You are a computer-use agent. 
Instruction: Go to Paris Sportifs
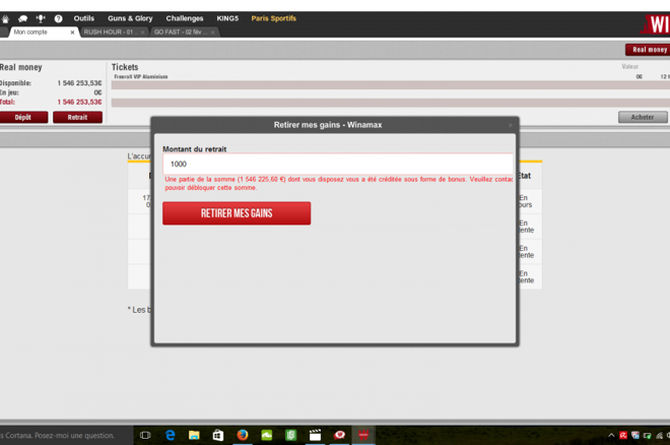click(273, 18)
